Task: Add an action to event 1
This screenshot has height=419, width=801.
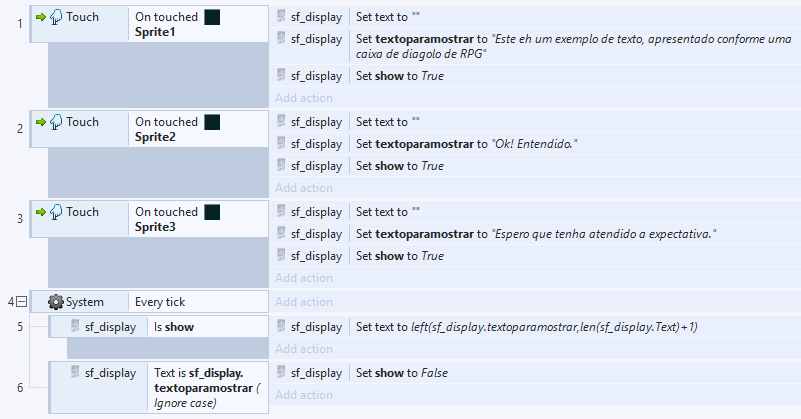Action: point(303,98)
